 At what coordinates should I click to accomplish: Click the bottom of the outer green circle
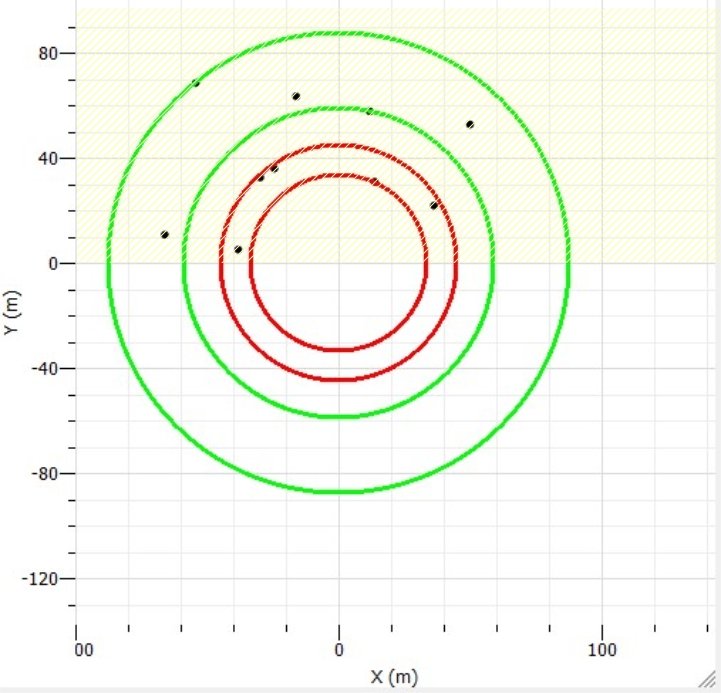click(339, 491)
